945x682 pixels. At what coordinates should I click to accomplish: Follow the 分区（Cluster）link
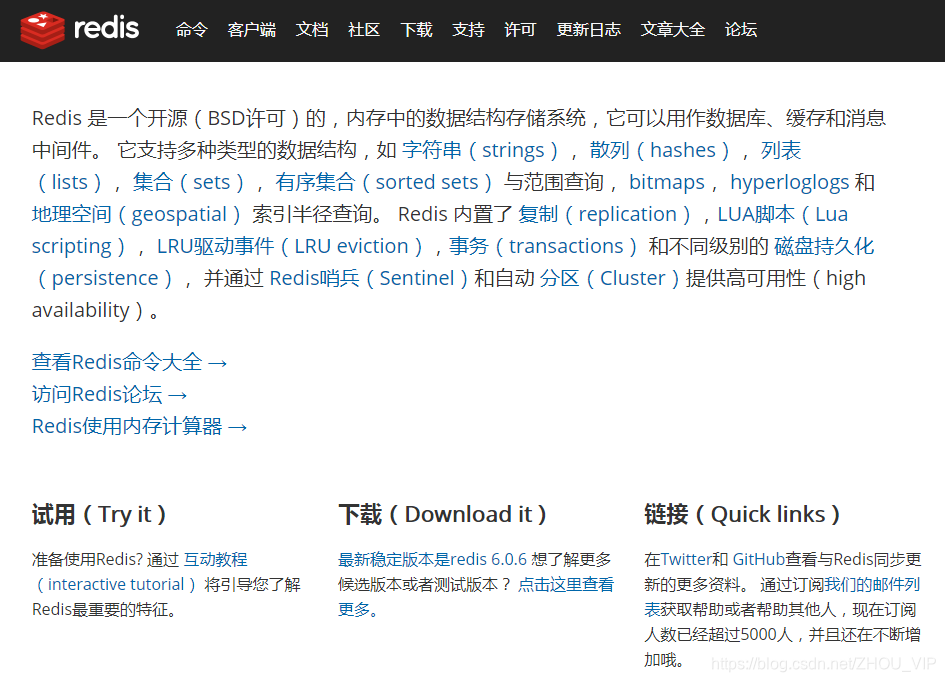click(x=609, y=278)
